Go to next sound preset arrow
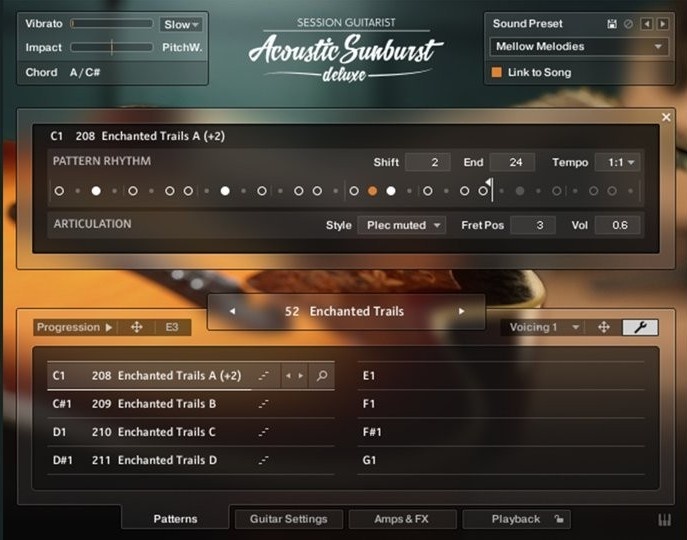The width and height of the screenshot is (687, 540). click(x=663, y=24)
